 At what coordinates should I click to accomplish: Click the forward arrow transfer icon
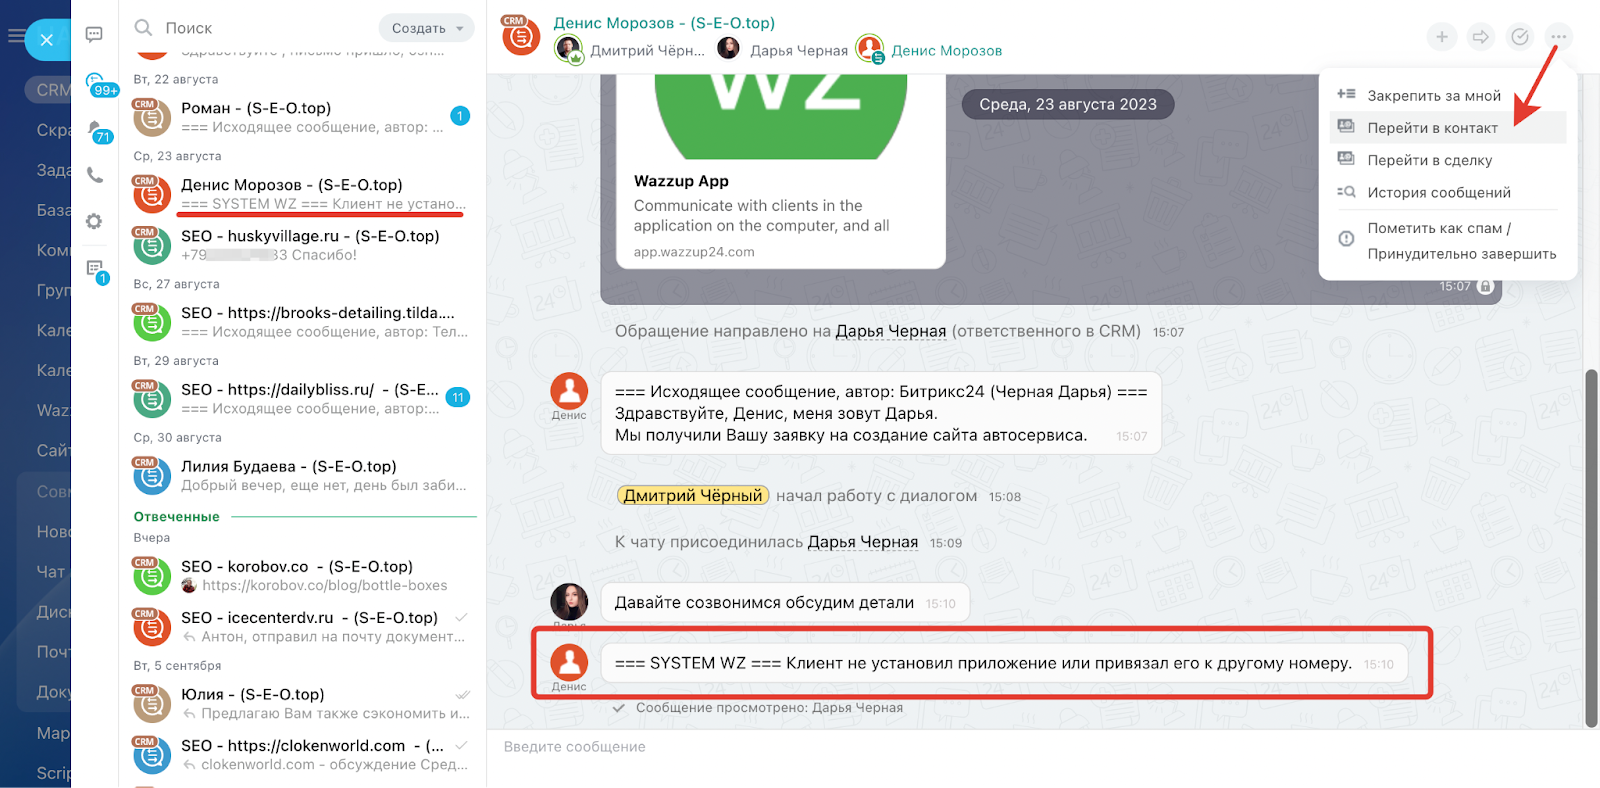(1481, 37)
